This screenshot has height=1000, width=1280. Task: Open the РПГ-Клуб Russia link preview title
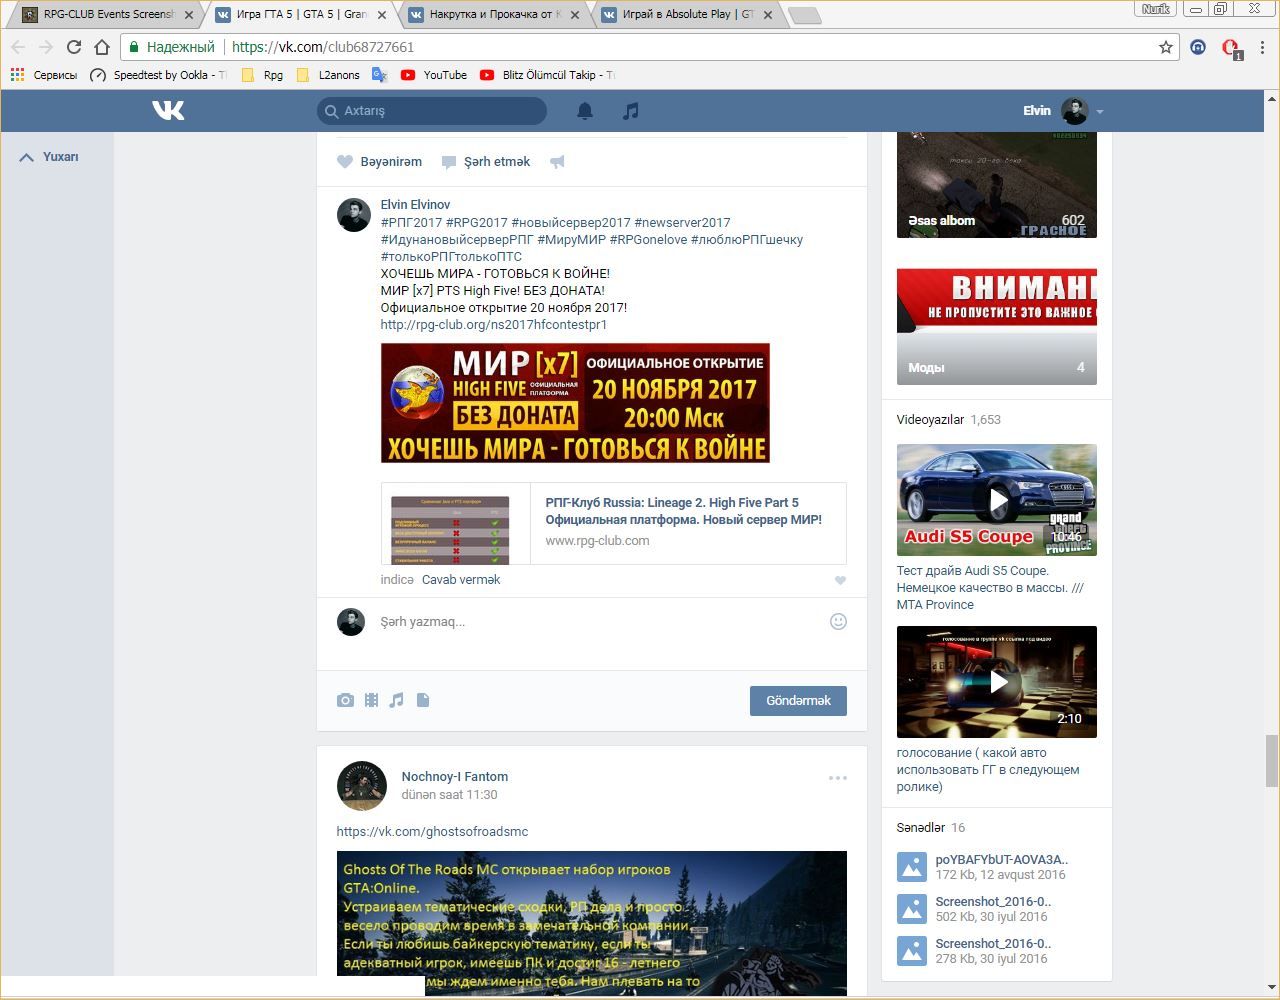(684, 511)
